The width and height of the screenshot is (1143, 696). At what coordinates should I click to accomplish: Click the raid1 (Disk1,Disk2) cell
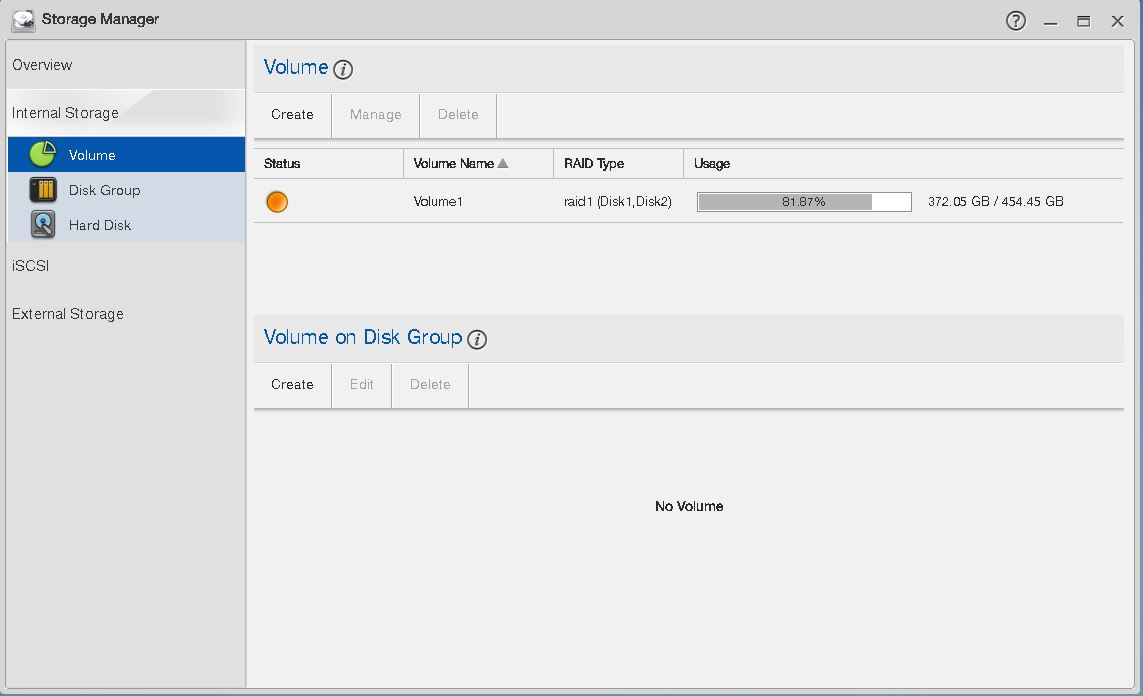[617, 202]
